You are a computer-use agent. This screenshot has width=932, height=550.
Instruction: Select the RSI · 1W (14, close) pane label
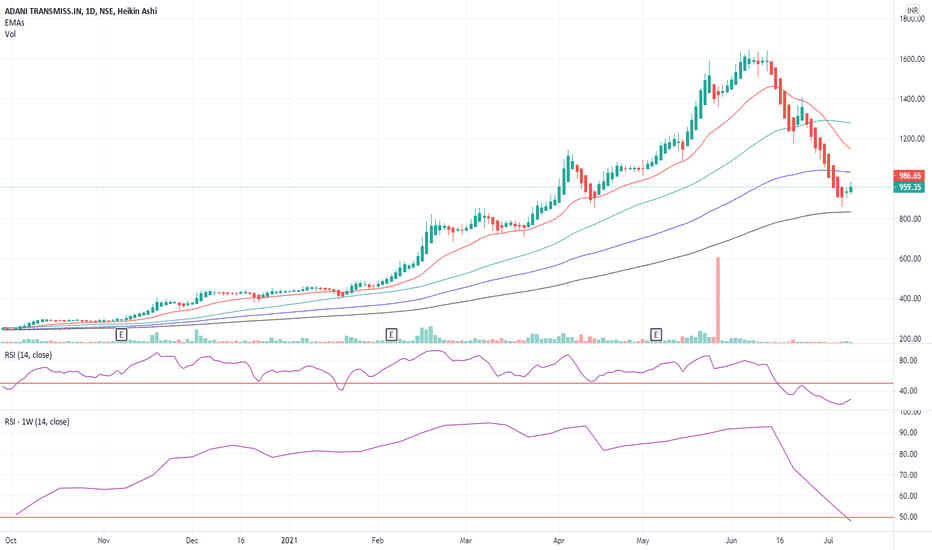coord(37,422)
